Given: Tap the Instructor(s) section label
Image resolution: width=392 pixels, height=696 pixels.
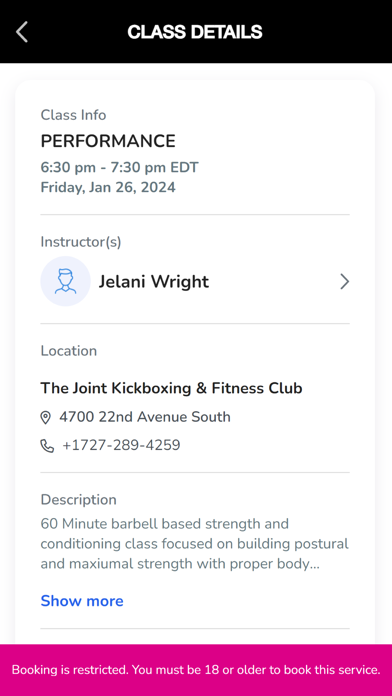Looking at the screenshot, I should click(x=81, y=242).
